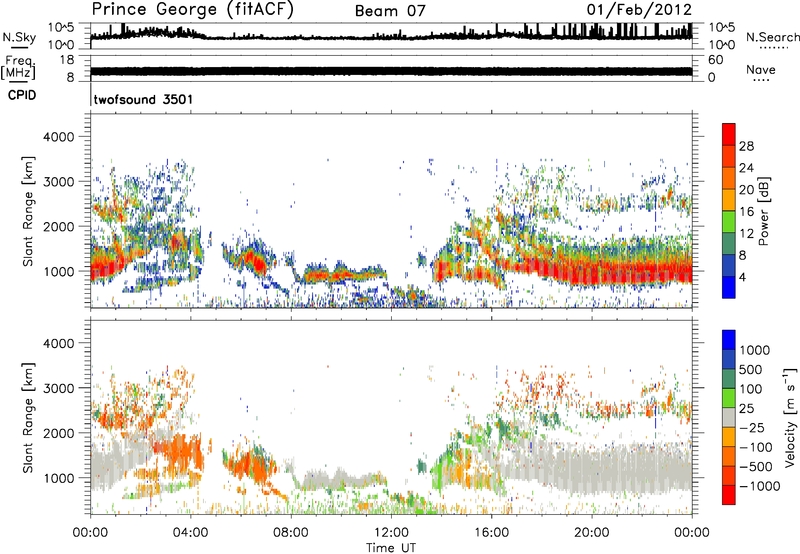Click the 4000 km tick of the Velocity panel
This screenshot has height=554, width=800.
point(58,343)
